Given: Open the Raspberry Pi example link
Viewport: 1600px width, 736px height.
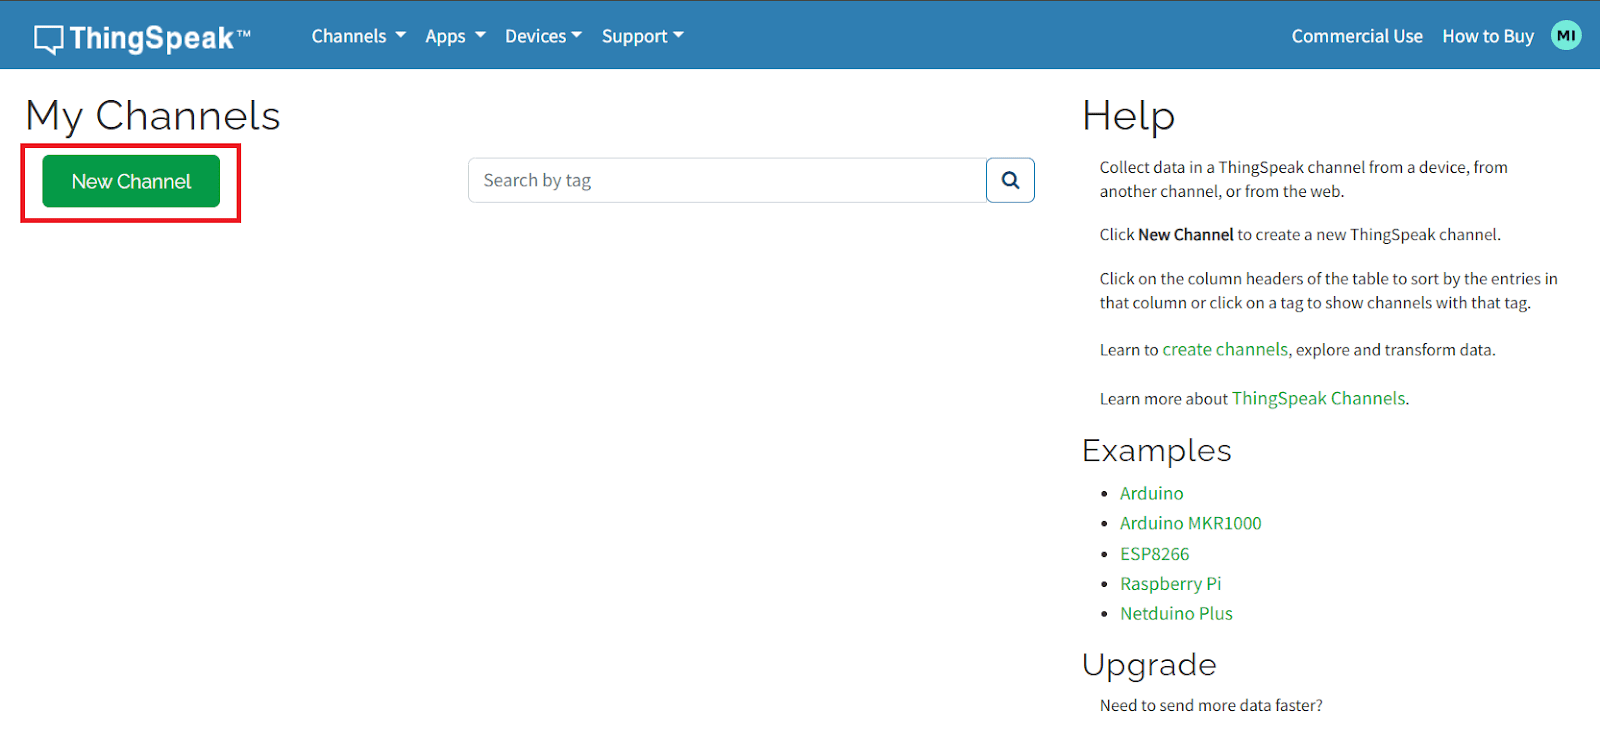Looking at the screenshot, I should (1170, 584).
